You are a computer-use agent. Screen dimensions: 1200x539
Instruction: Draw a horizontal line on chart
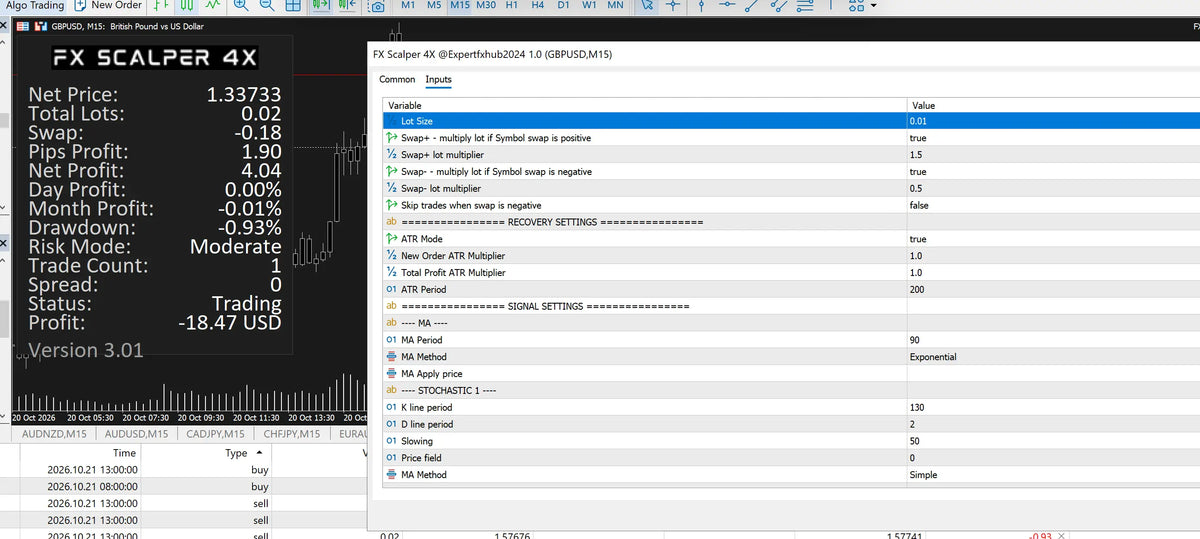coord(727,6)
